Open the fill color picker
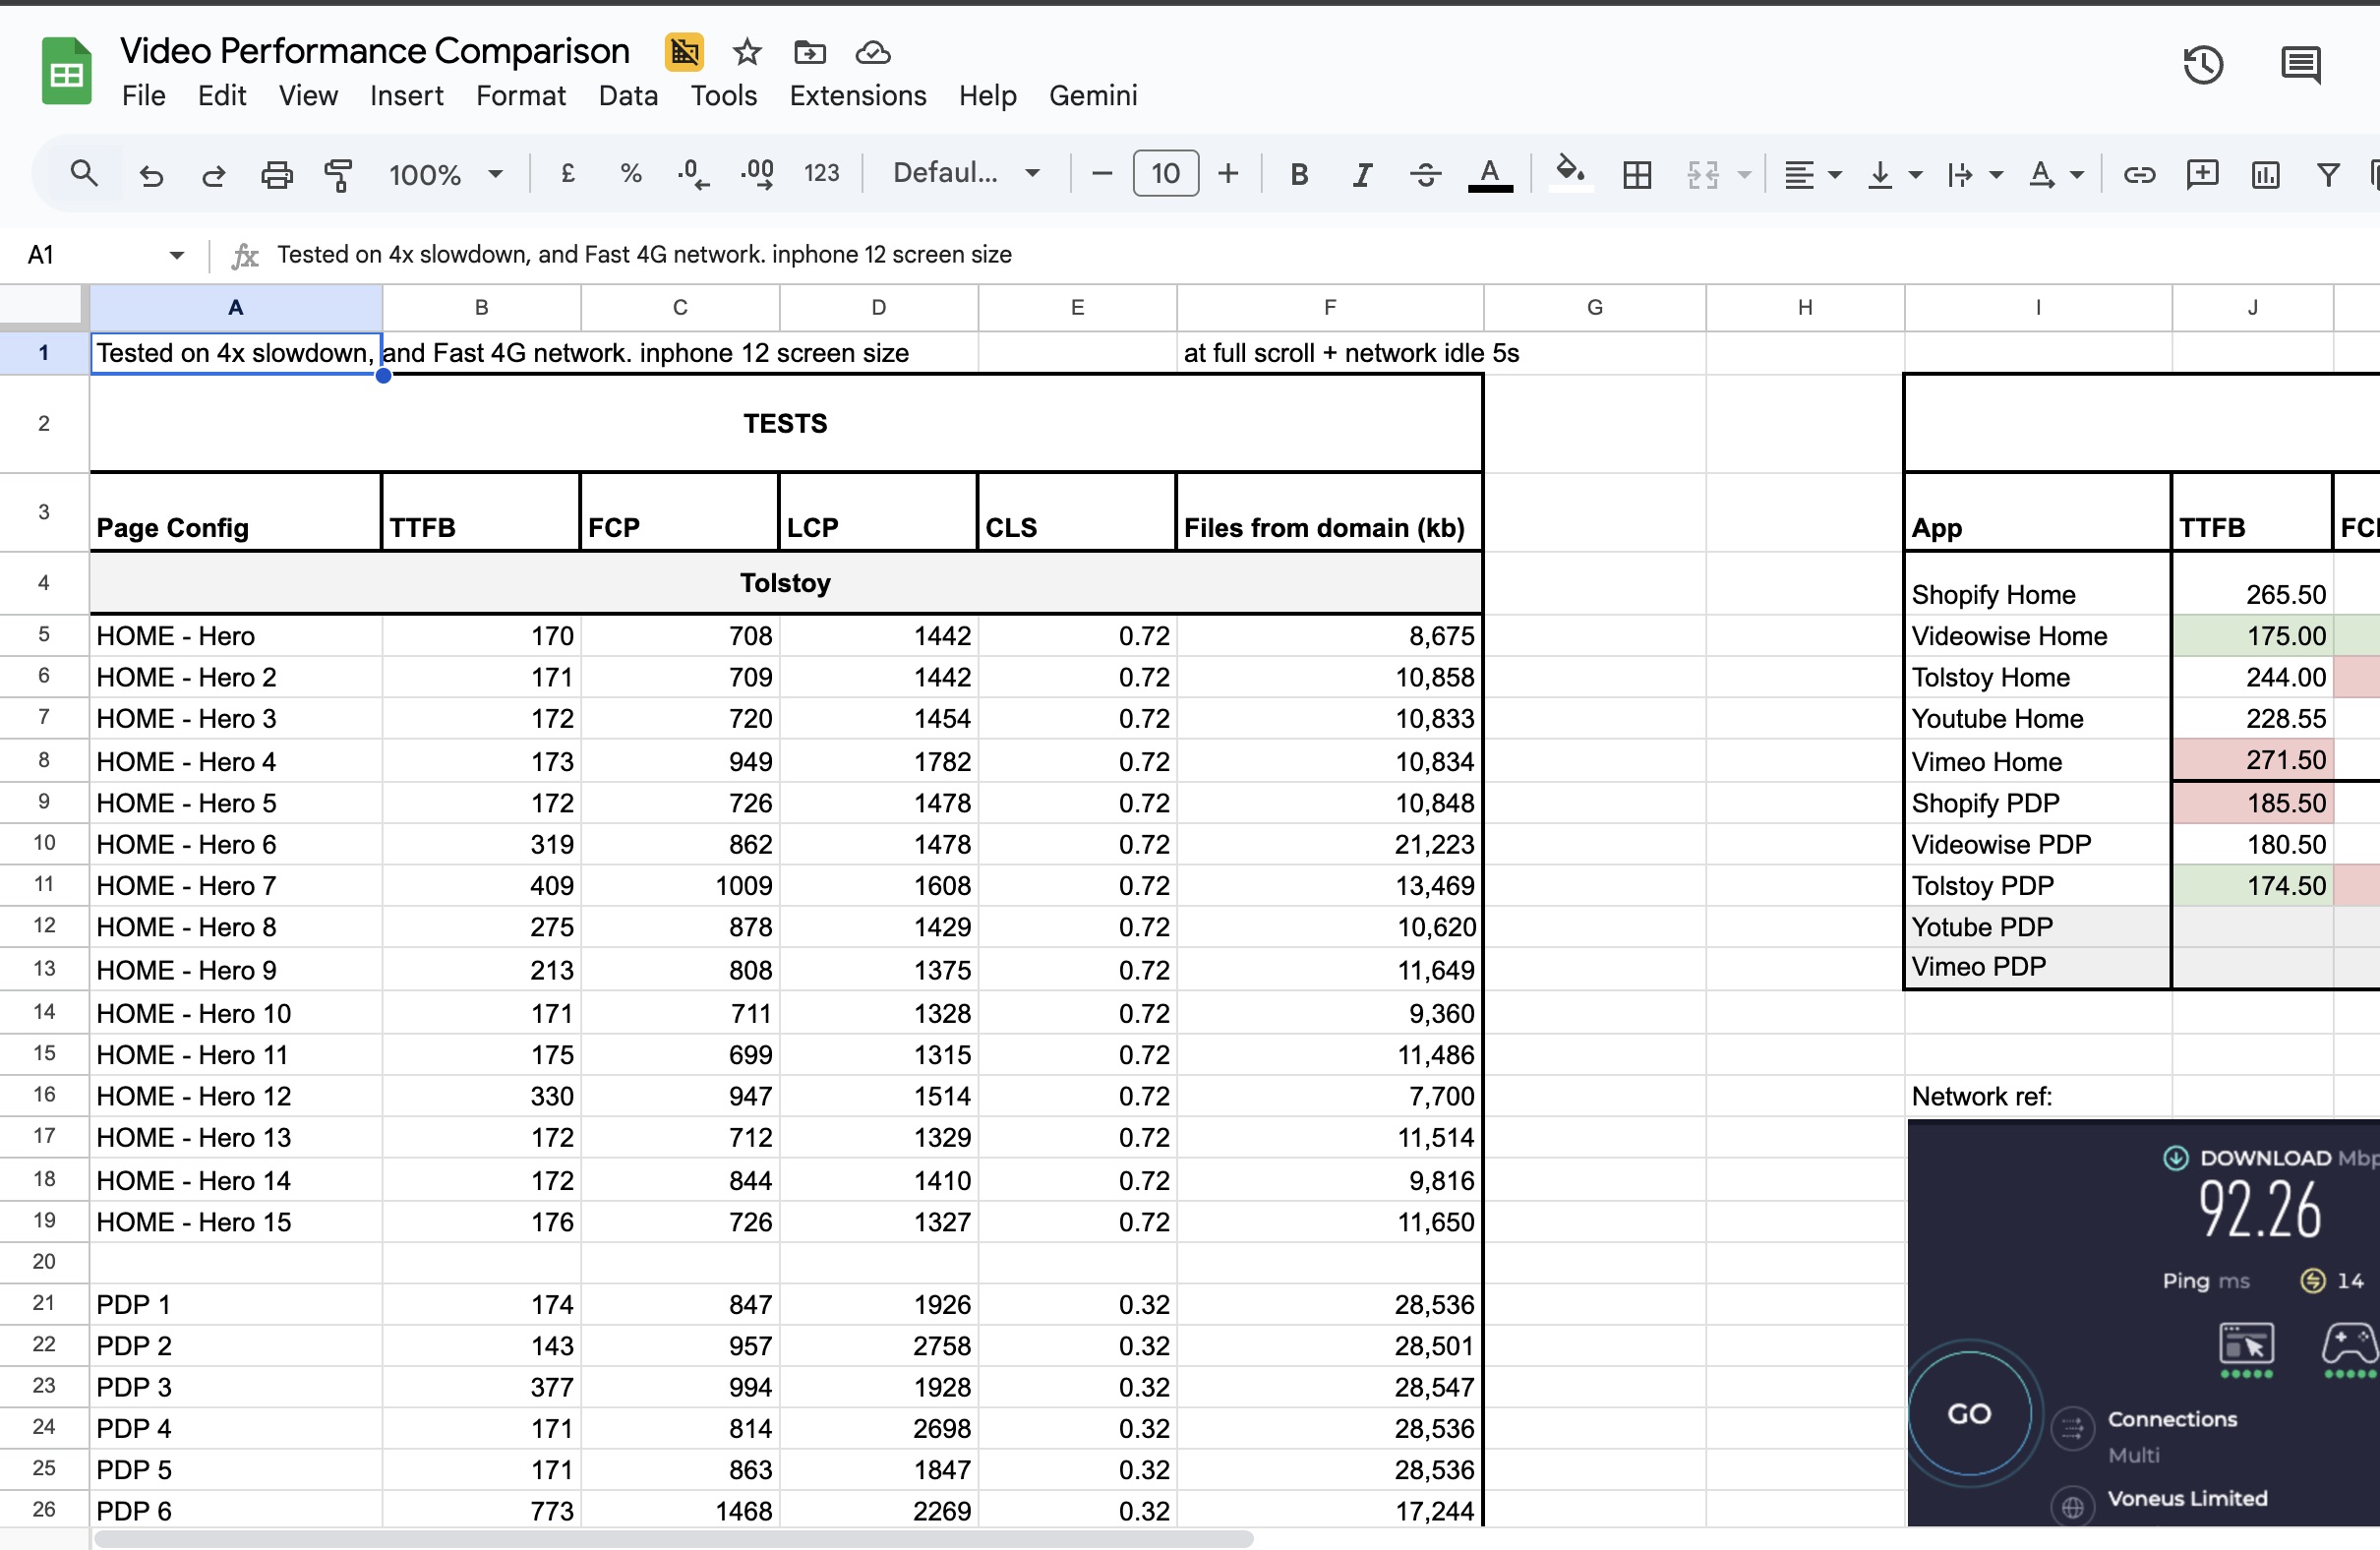The image size is (2380, 1550). coord(1570,173)
